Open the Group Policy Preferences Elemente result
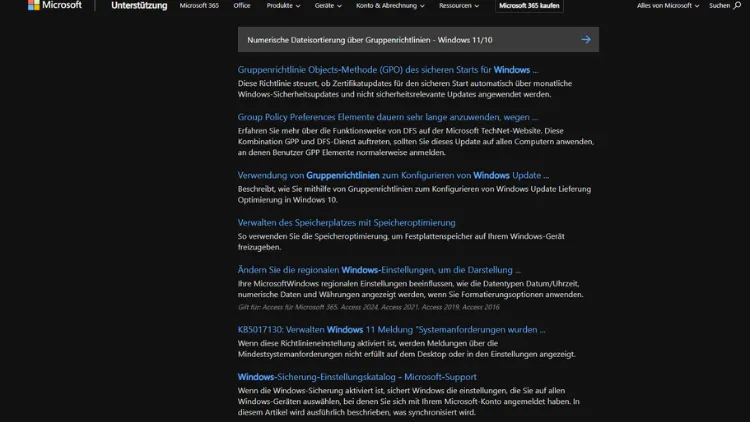Viewport: 750px width, 422px height. point(388,117)
